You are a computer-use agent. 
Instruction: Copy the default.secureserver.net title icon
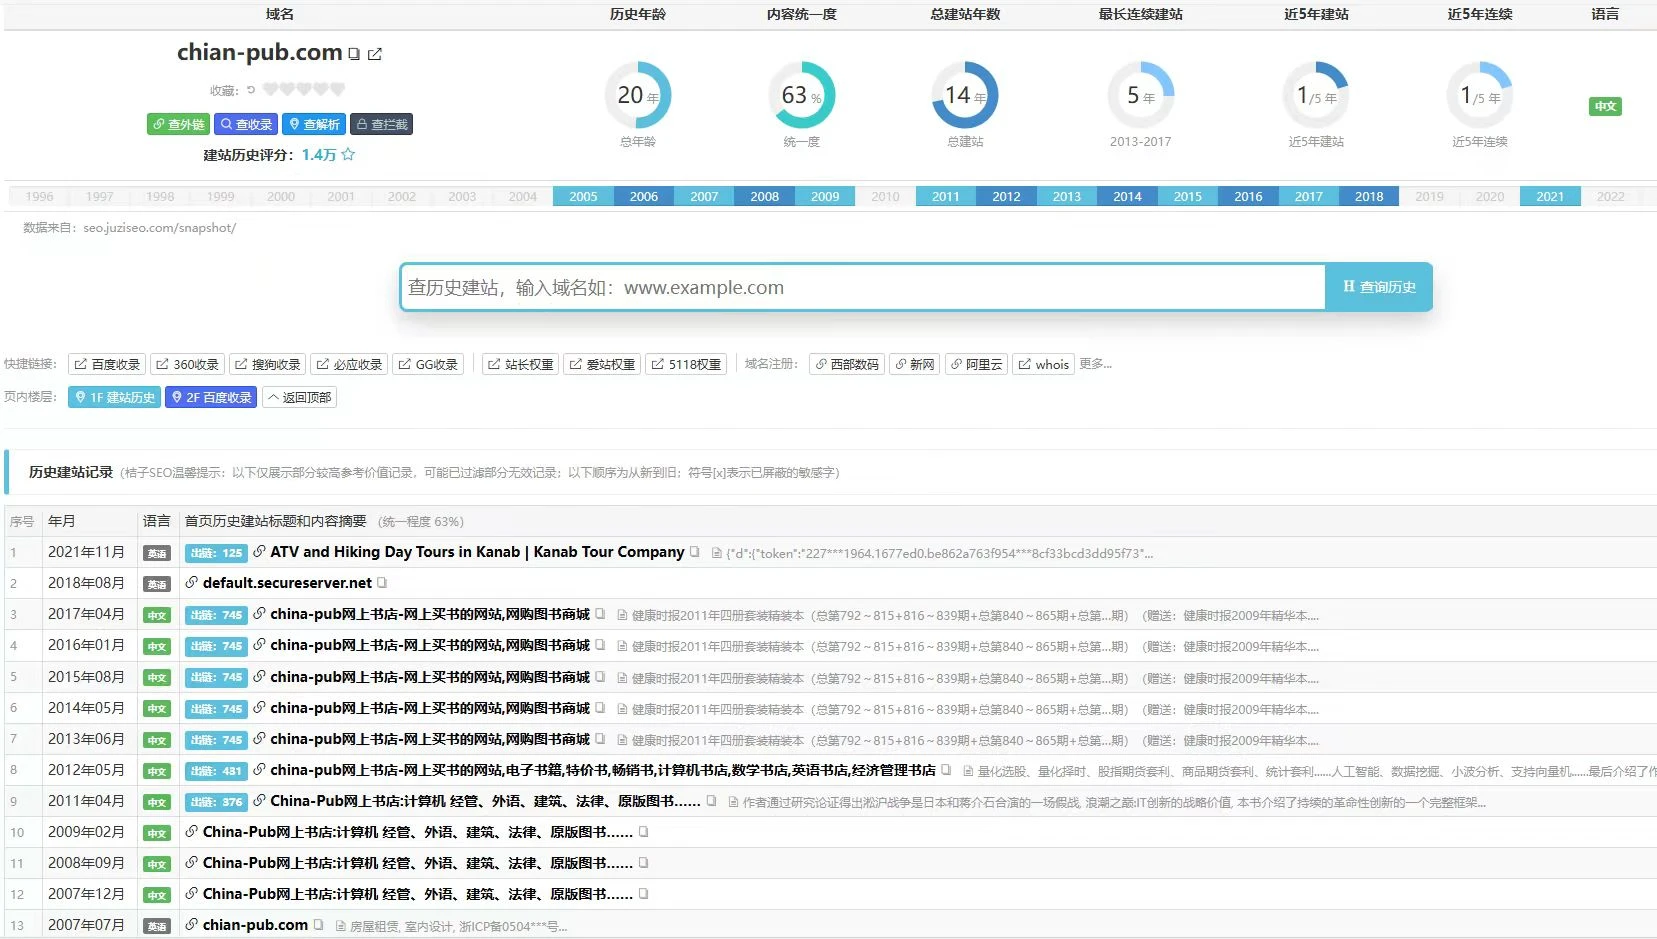[382, 583]
